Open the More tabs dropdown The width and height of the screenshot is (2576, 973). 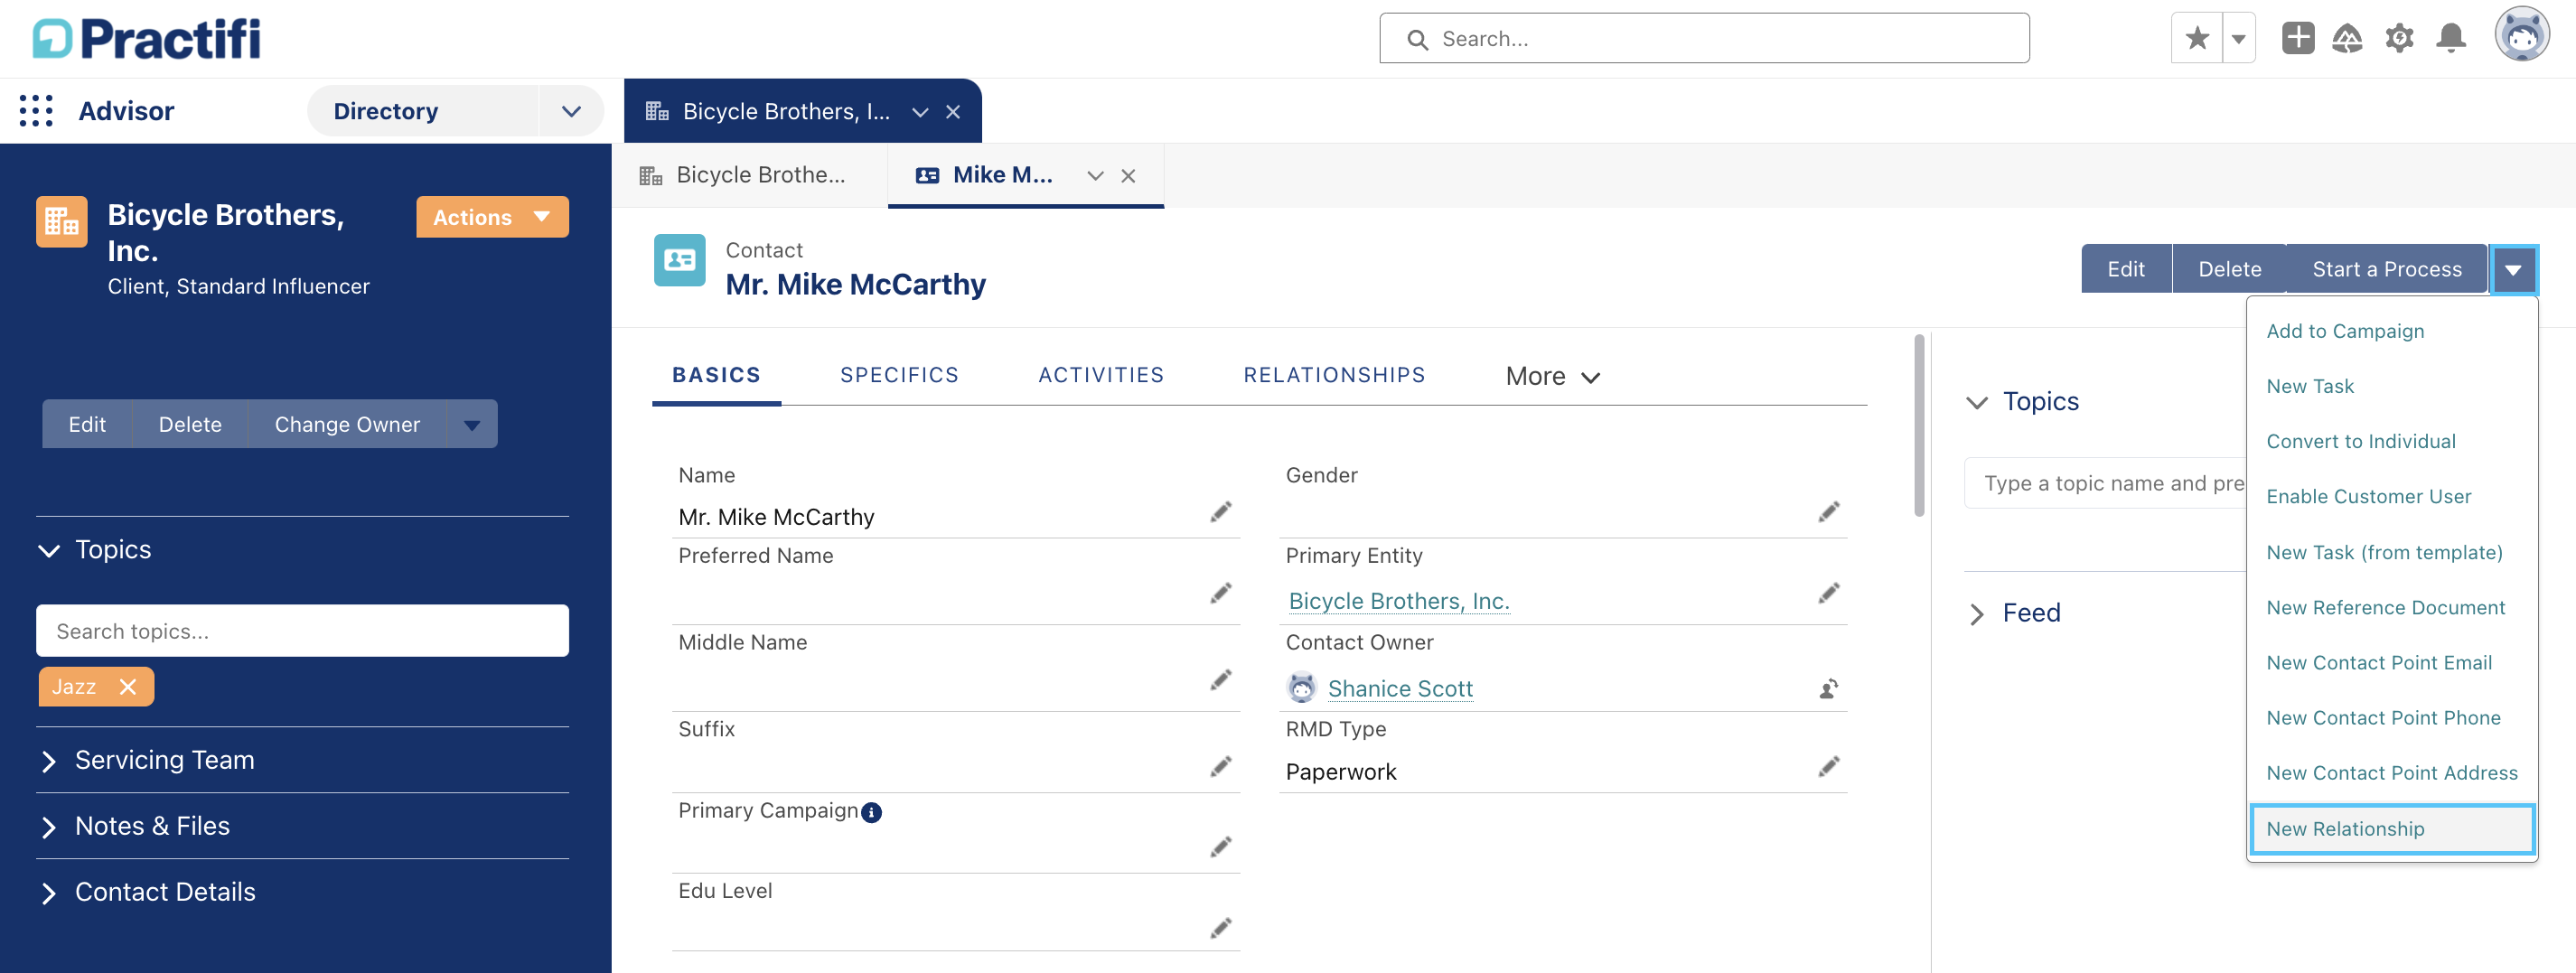1553,377
